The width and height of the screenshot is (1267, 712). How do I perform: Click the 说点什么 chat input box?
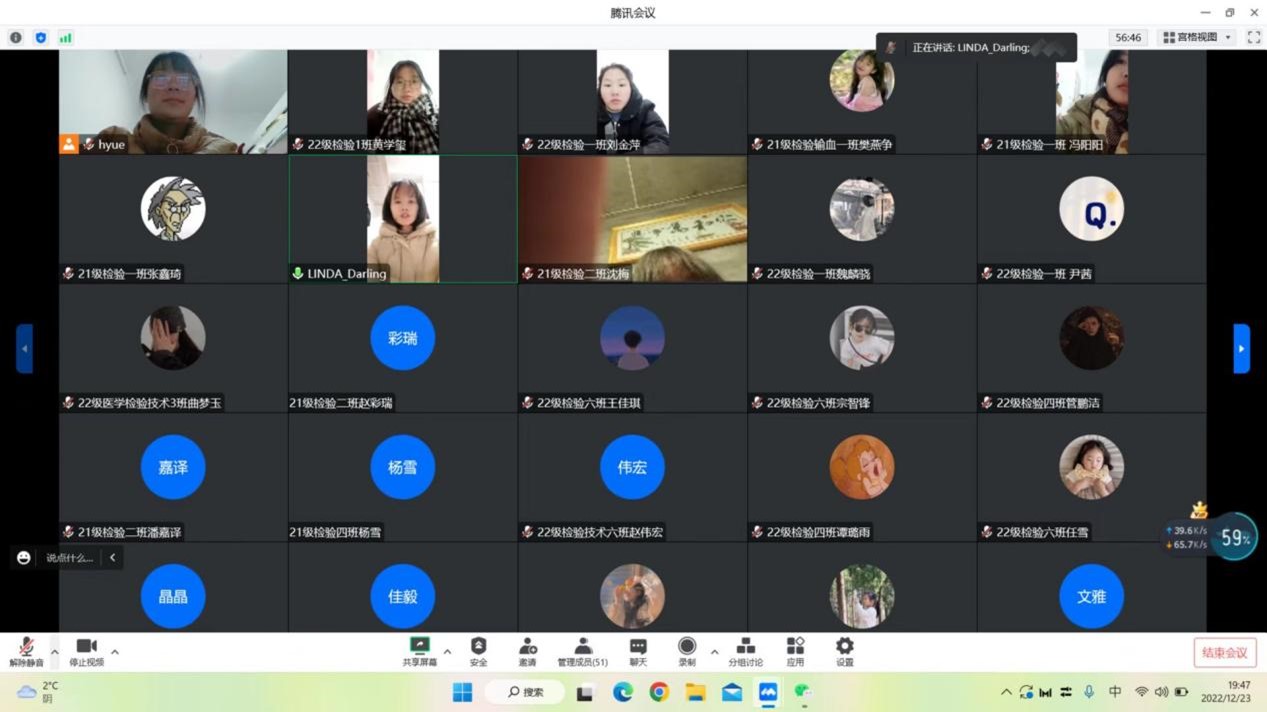pyautogui.click(x=70, y=558)
